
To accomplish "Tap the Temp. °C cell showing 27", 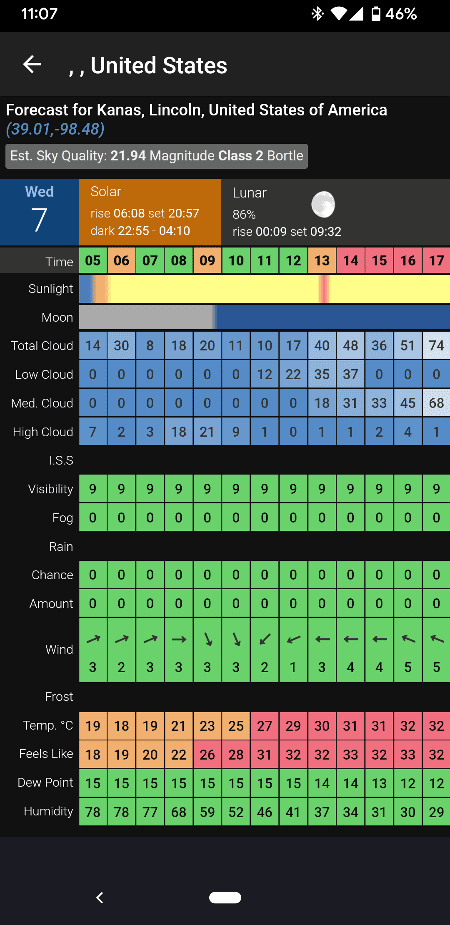I will click(x=264, y=726).
